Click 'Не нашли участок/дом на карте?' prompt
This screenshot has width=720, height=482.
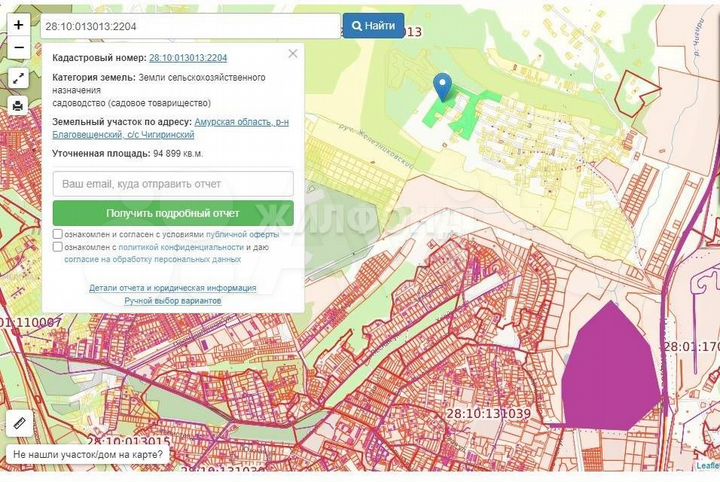[x=88, y=454]
